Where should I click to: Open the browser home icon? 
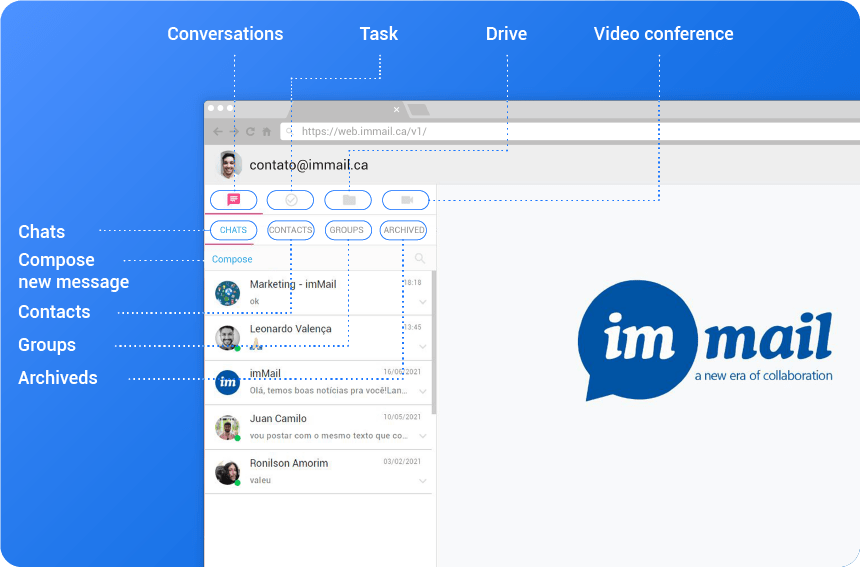[267, 132]
